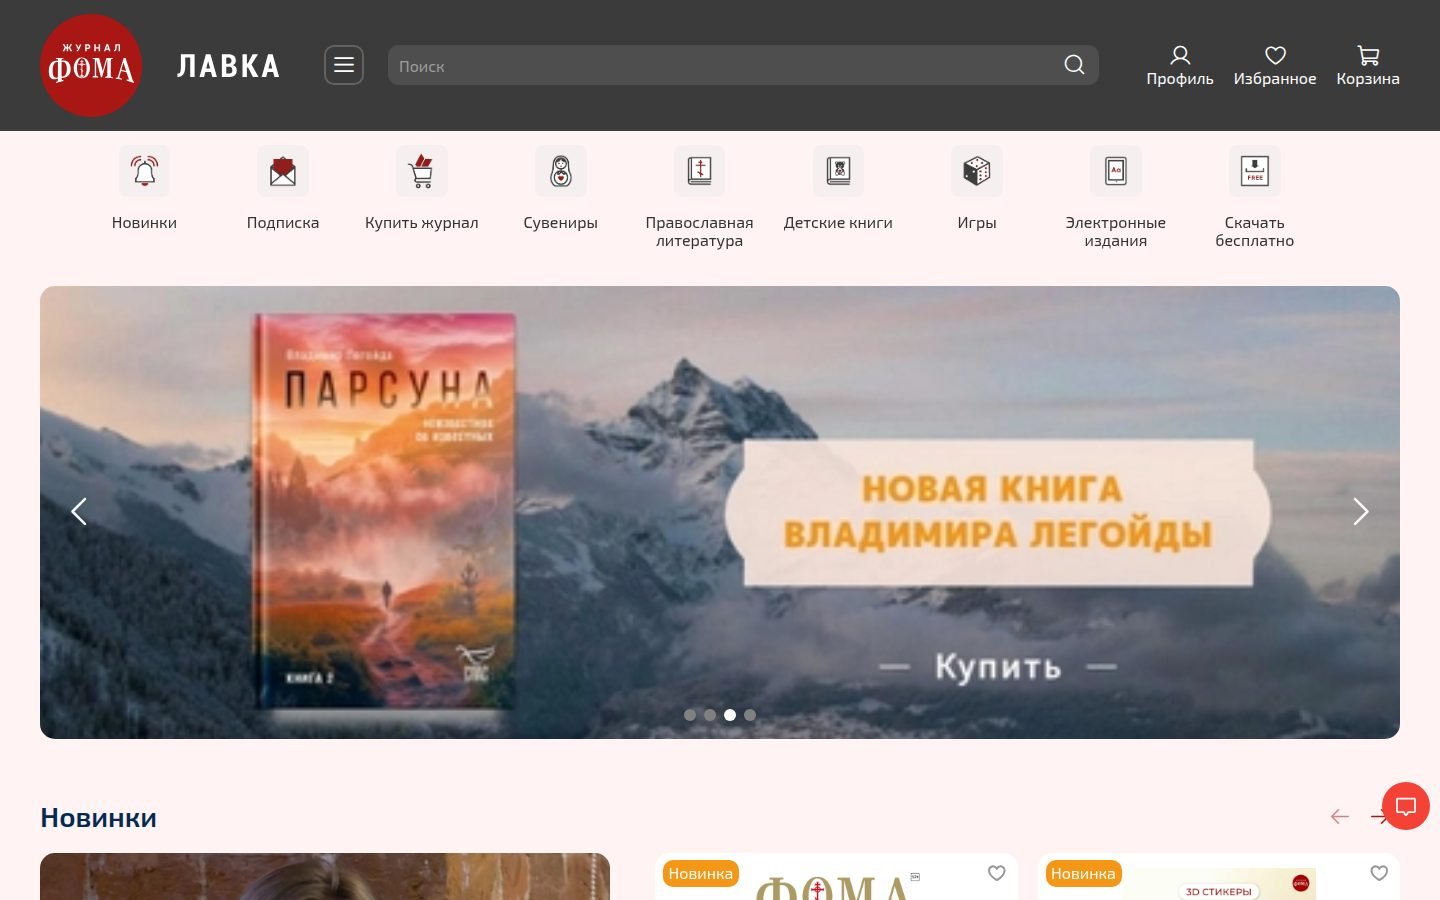
Task: Open Избранное heart icon in header
Action: (1275, 55)
